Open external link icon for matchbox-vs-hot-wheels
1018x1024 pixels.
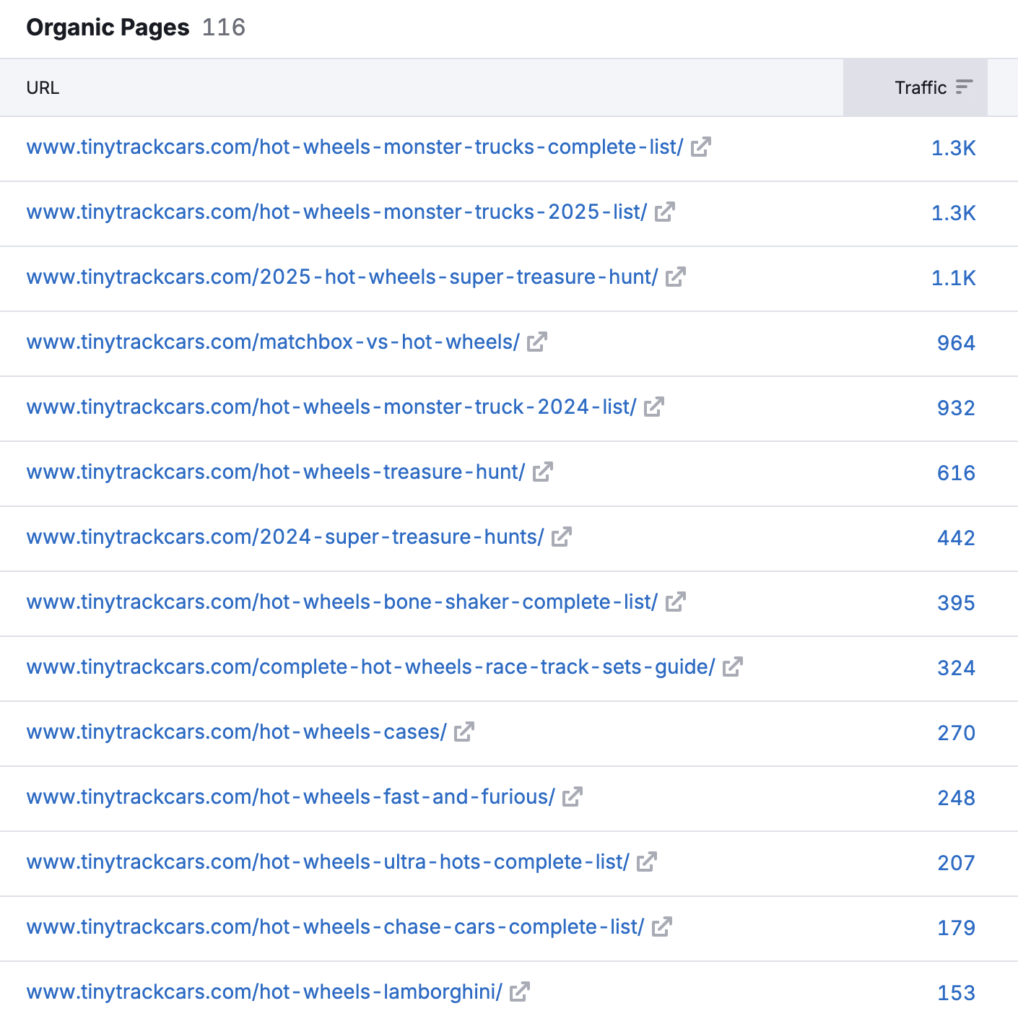(x=537, y=342)
